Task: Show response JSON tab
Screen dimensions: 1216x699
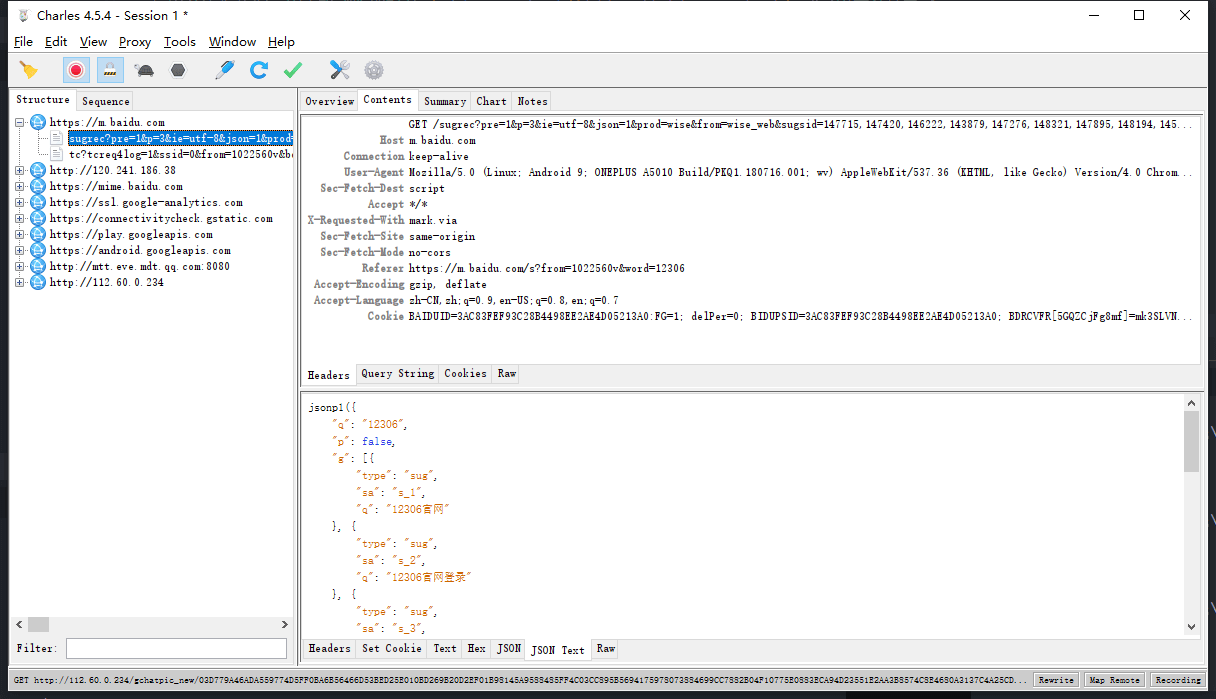Action: (x=509, y=649)
